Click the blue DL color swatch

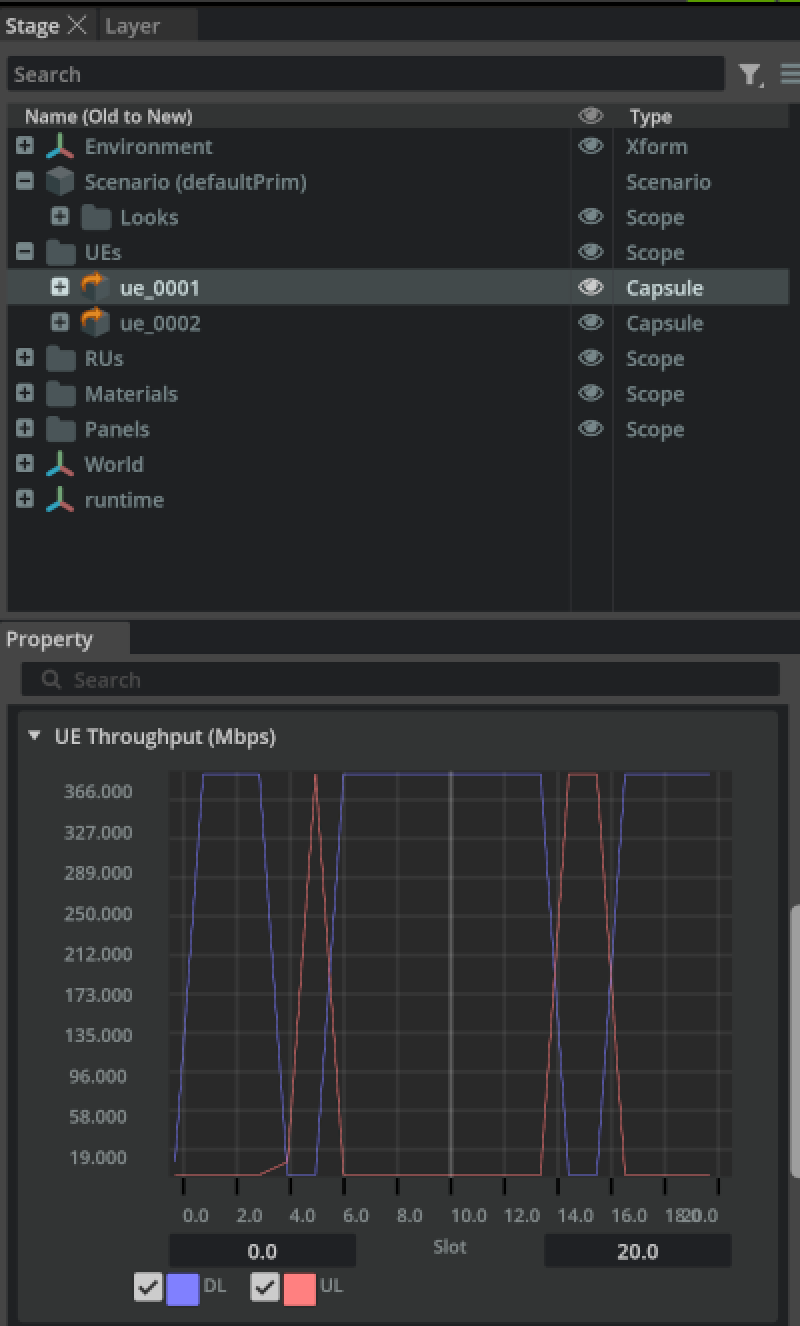coord(182,1288)
